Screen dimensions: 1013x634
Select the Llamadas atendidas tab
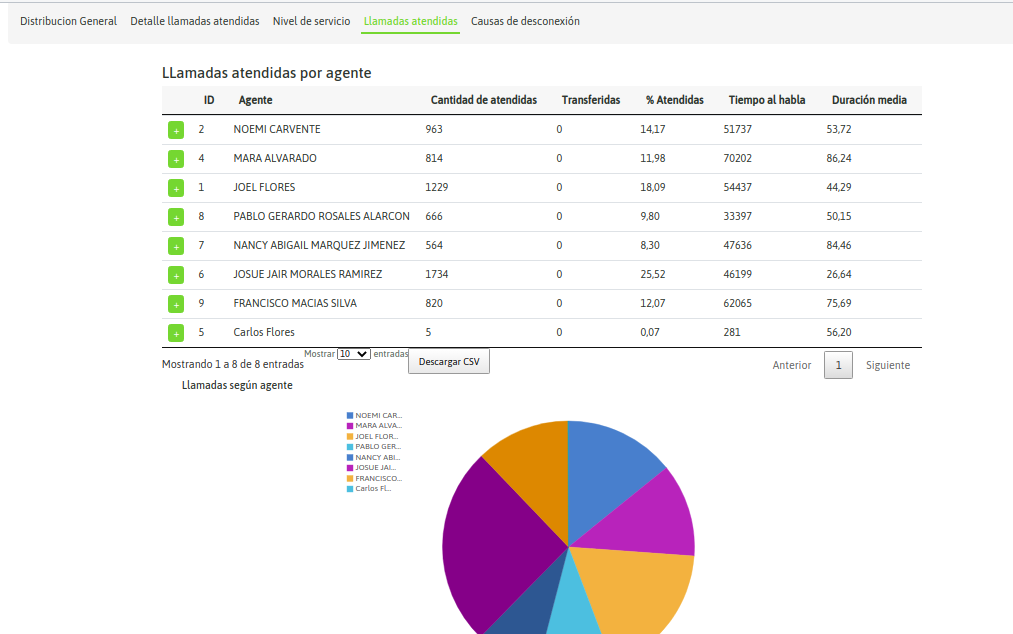pyautogui.click(x=410, y=21)
